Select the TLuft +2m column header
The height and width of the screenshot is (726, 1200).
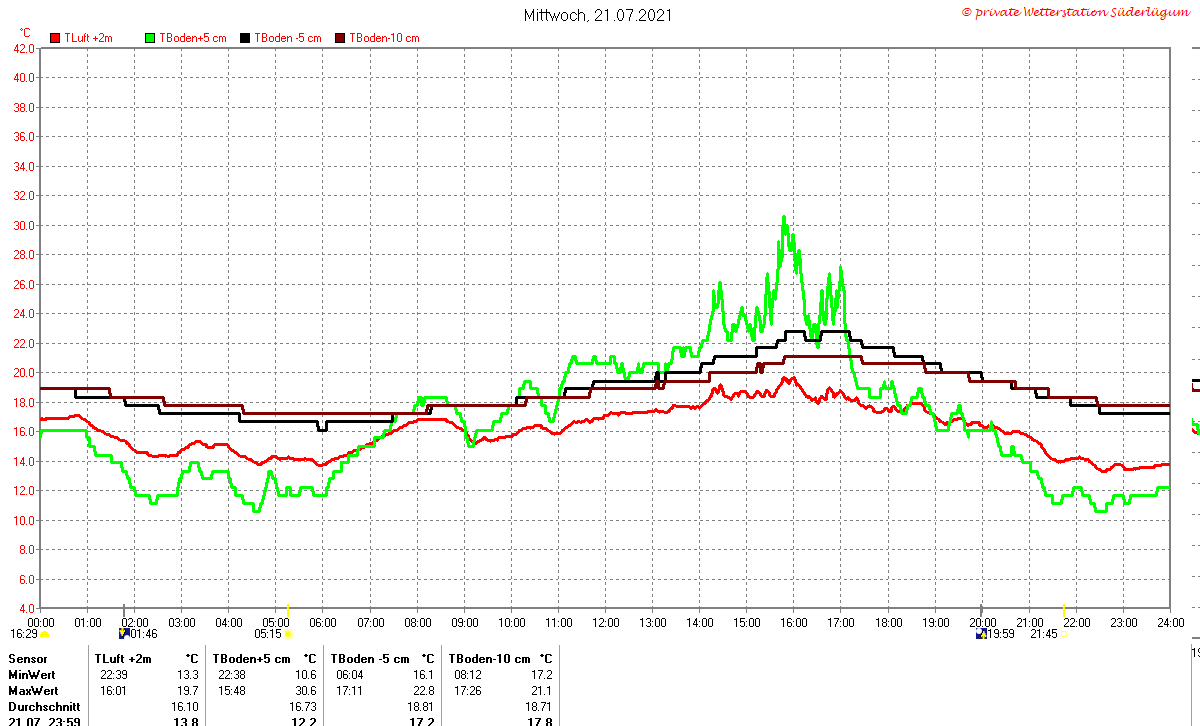point(123,659)
